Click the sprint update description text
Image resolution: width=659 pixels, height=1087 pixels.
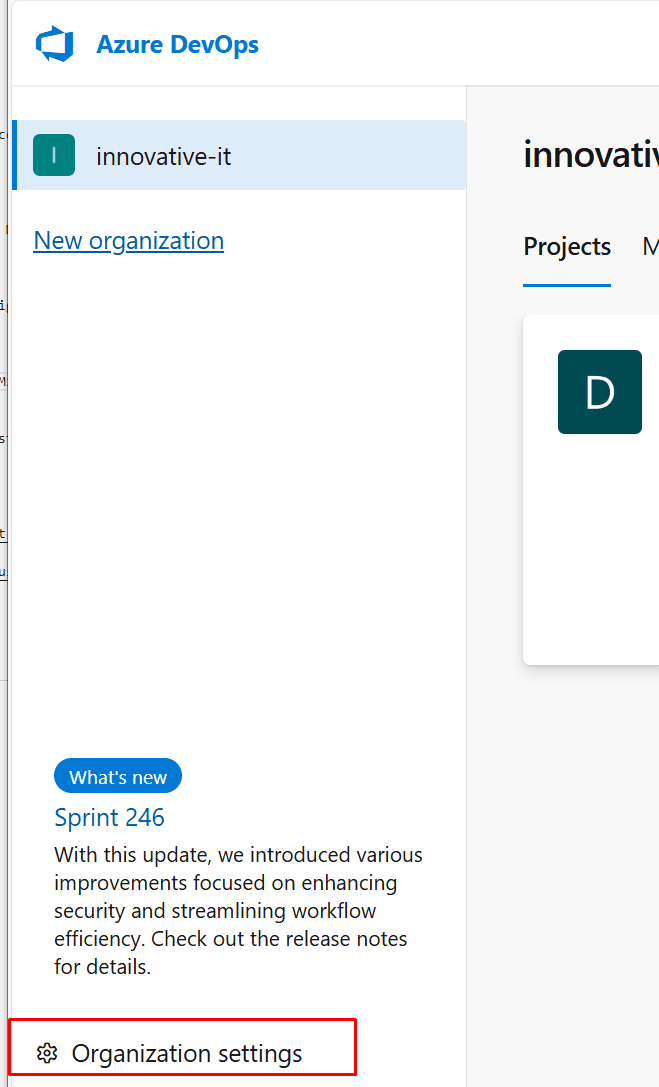click(238, 911)
